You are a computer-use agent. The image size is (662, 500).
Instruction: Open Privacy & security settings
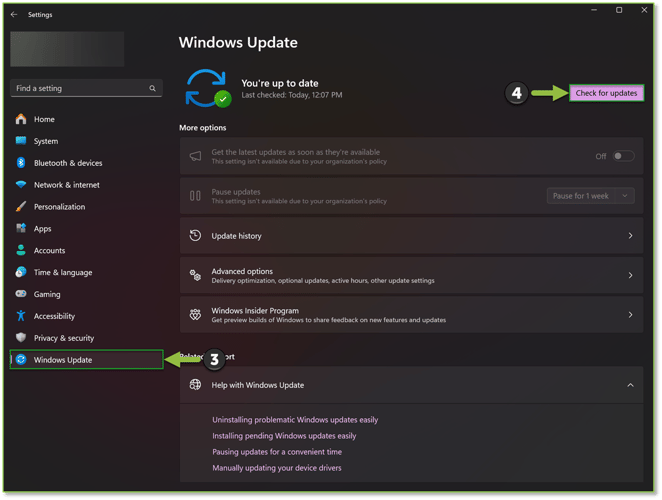coord(64,338)
